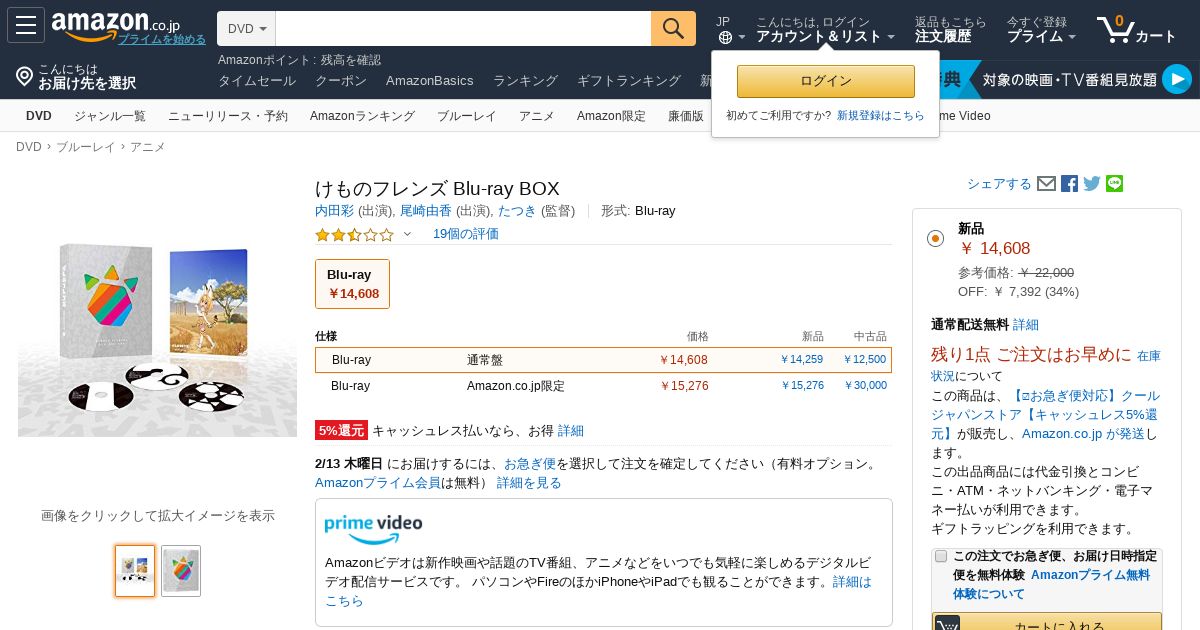Select the Blu-ray ¥14,608 format option
This screenshot has width=1200, height=630.
[352, 284]
